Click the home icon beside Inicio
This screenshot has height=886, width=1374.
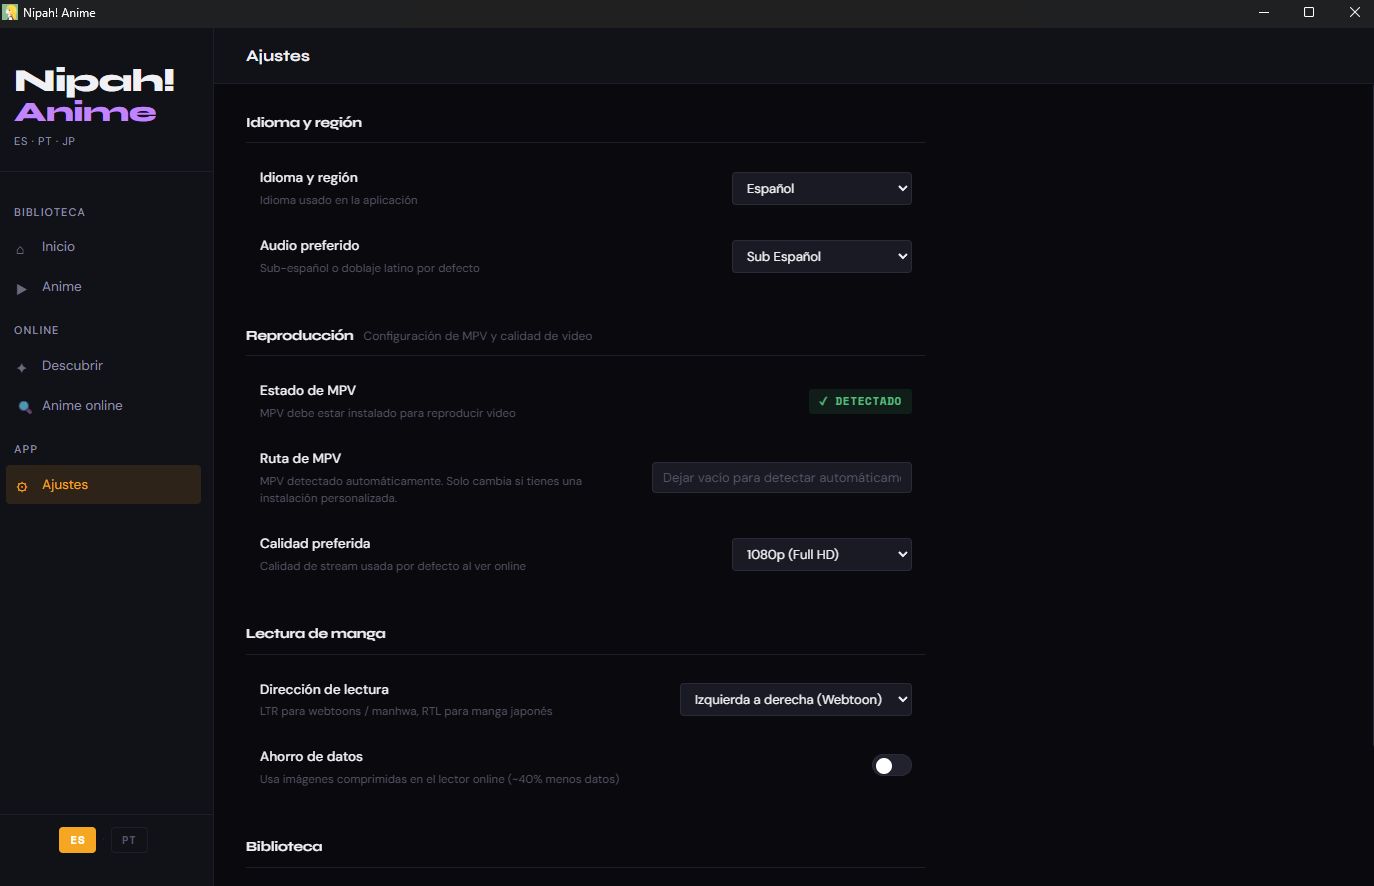pos(21,249)
